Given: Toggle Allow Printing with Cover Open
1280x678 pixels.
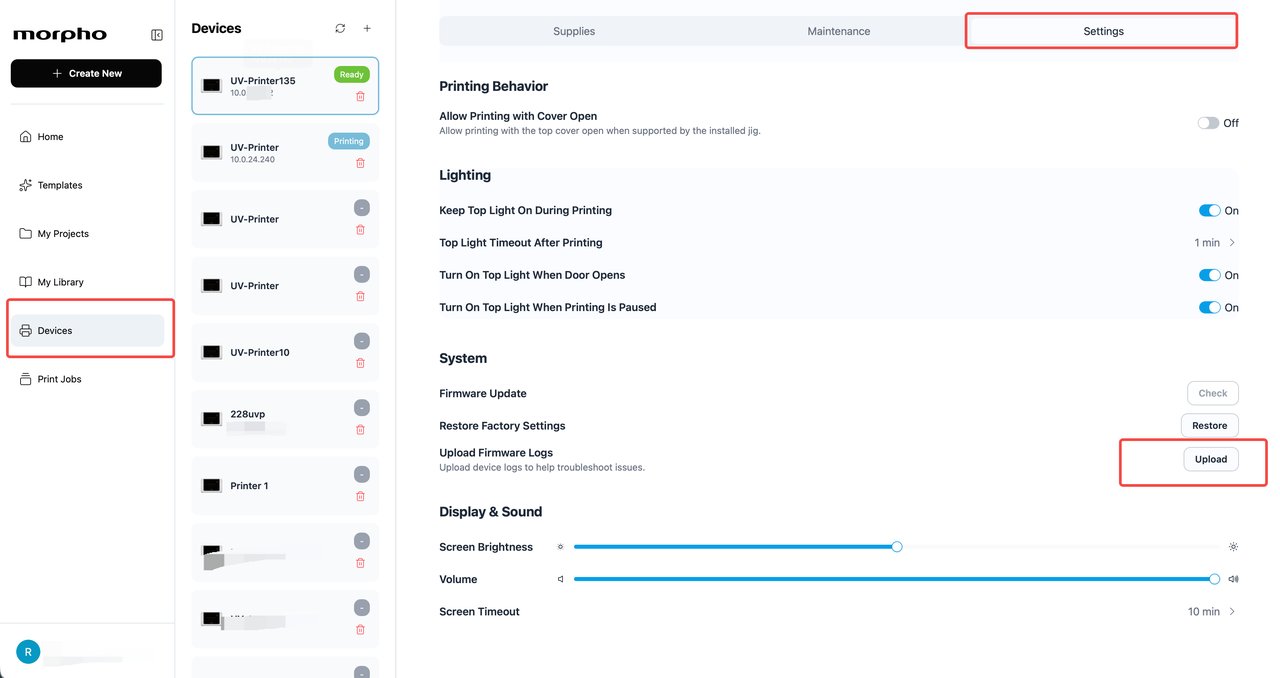Looking at the screenshot, I should pos(1208,123).
